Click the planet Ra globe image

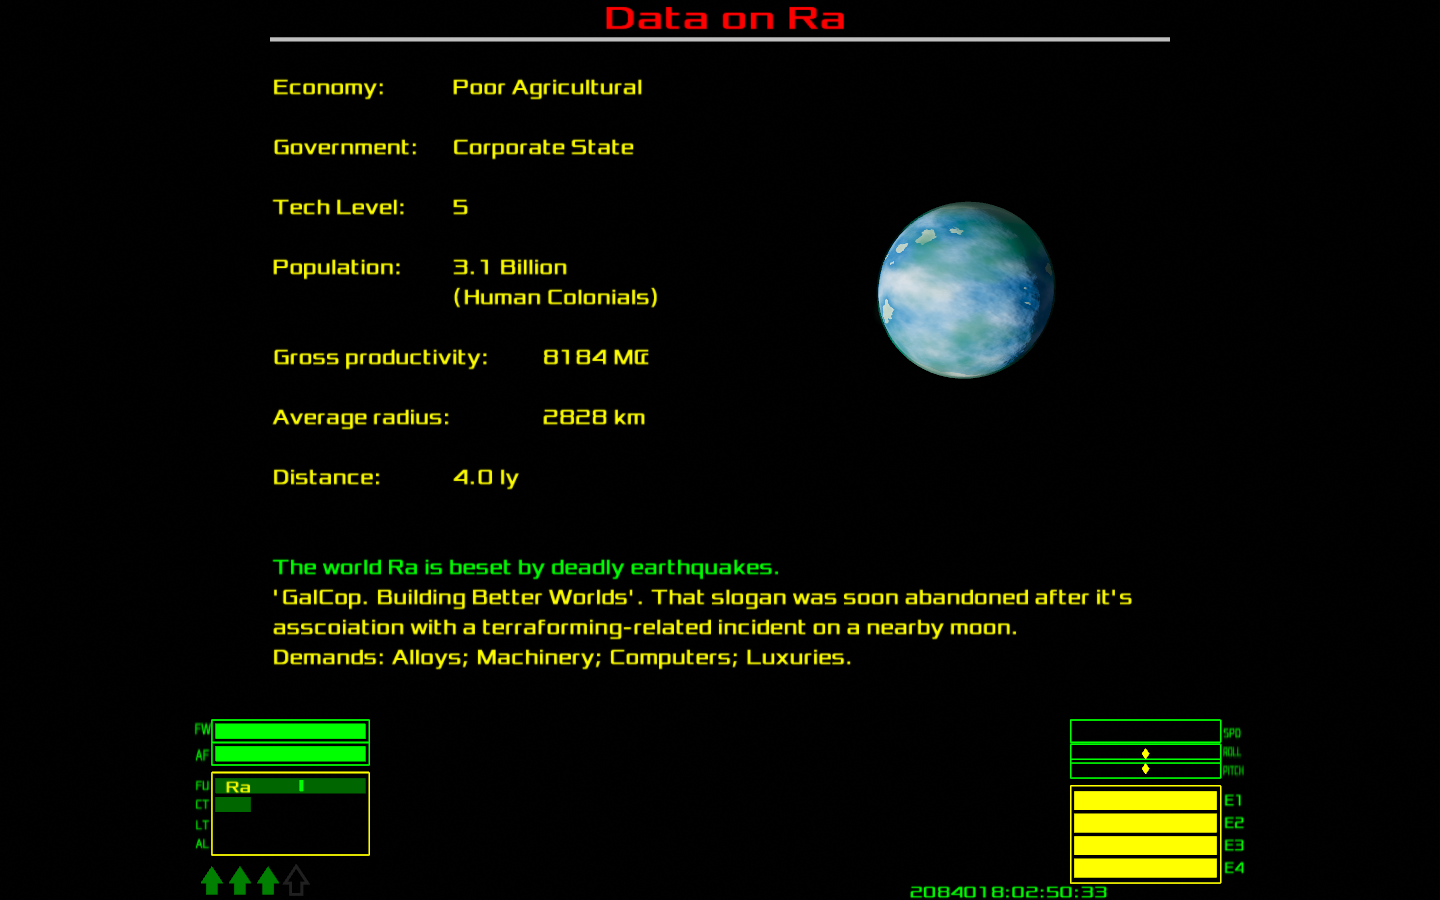click(x=966, y=290)
